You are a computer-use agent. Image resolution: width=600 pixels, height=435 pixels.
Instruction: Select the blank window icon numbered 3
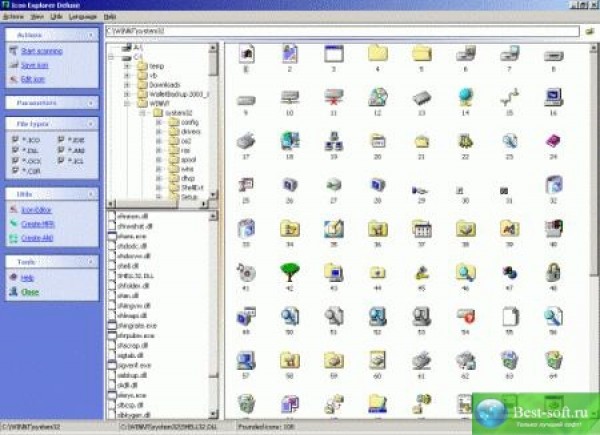coord(334,54)
